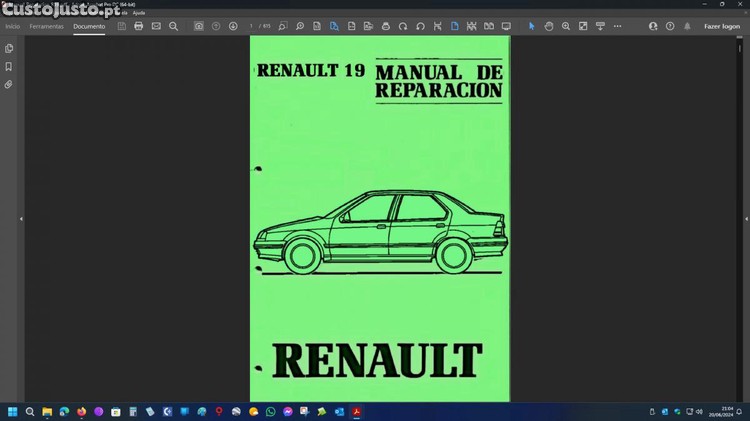
Task: Go to next page arrow
Action: (233, 26)
